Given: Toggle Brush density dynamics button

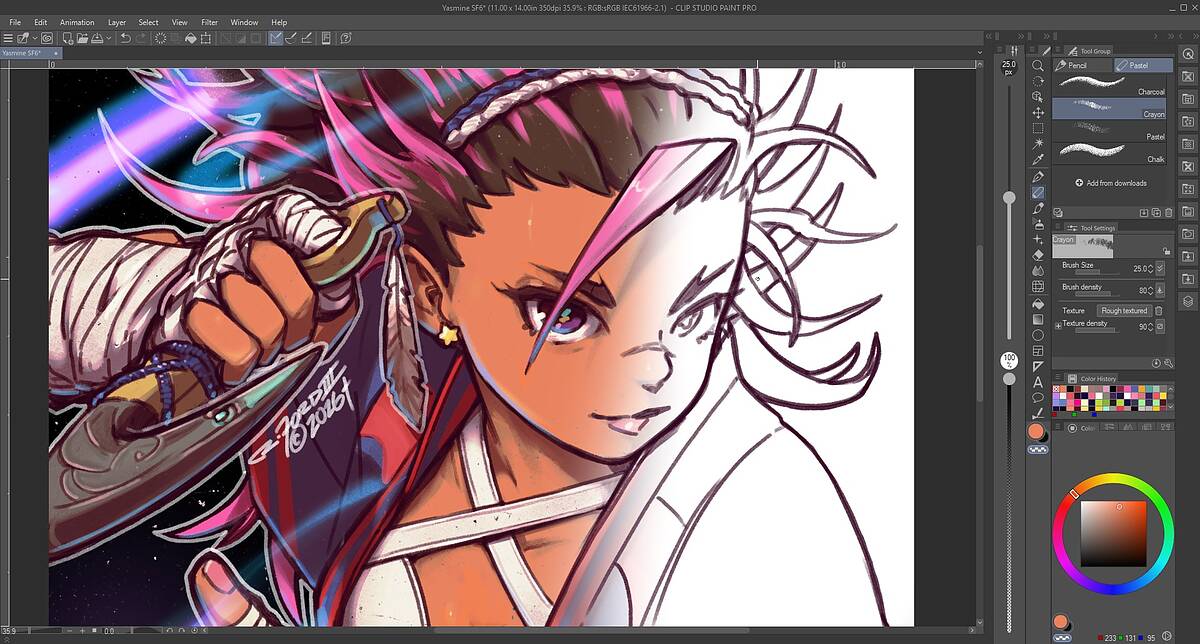Looking at the screenshot, I should pos(1160,290).
